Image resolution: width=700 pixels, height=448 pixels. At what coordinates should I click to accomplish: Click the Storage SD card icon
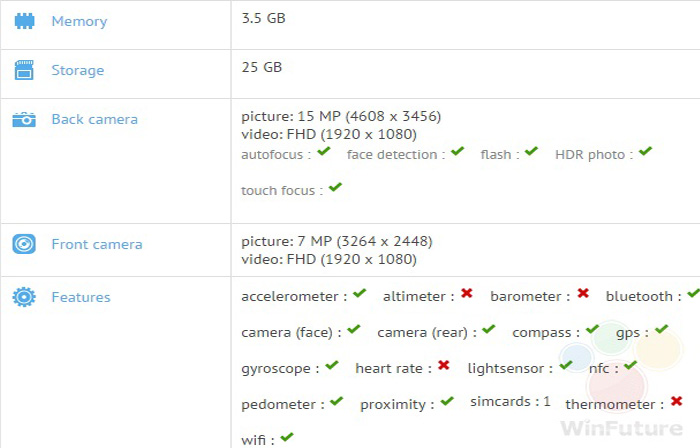coord(24,70)
